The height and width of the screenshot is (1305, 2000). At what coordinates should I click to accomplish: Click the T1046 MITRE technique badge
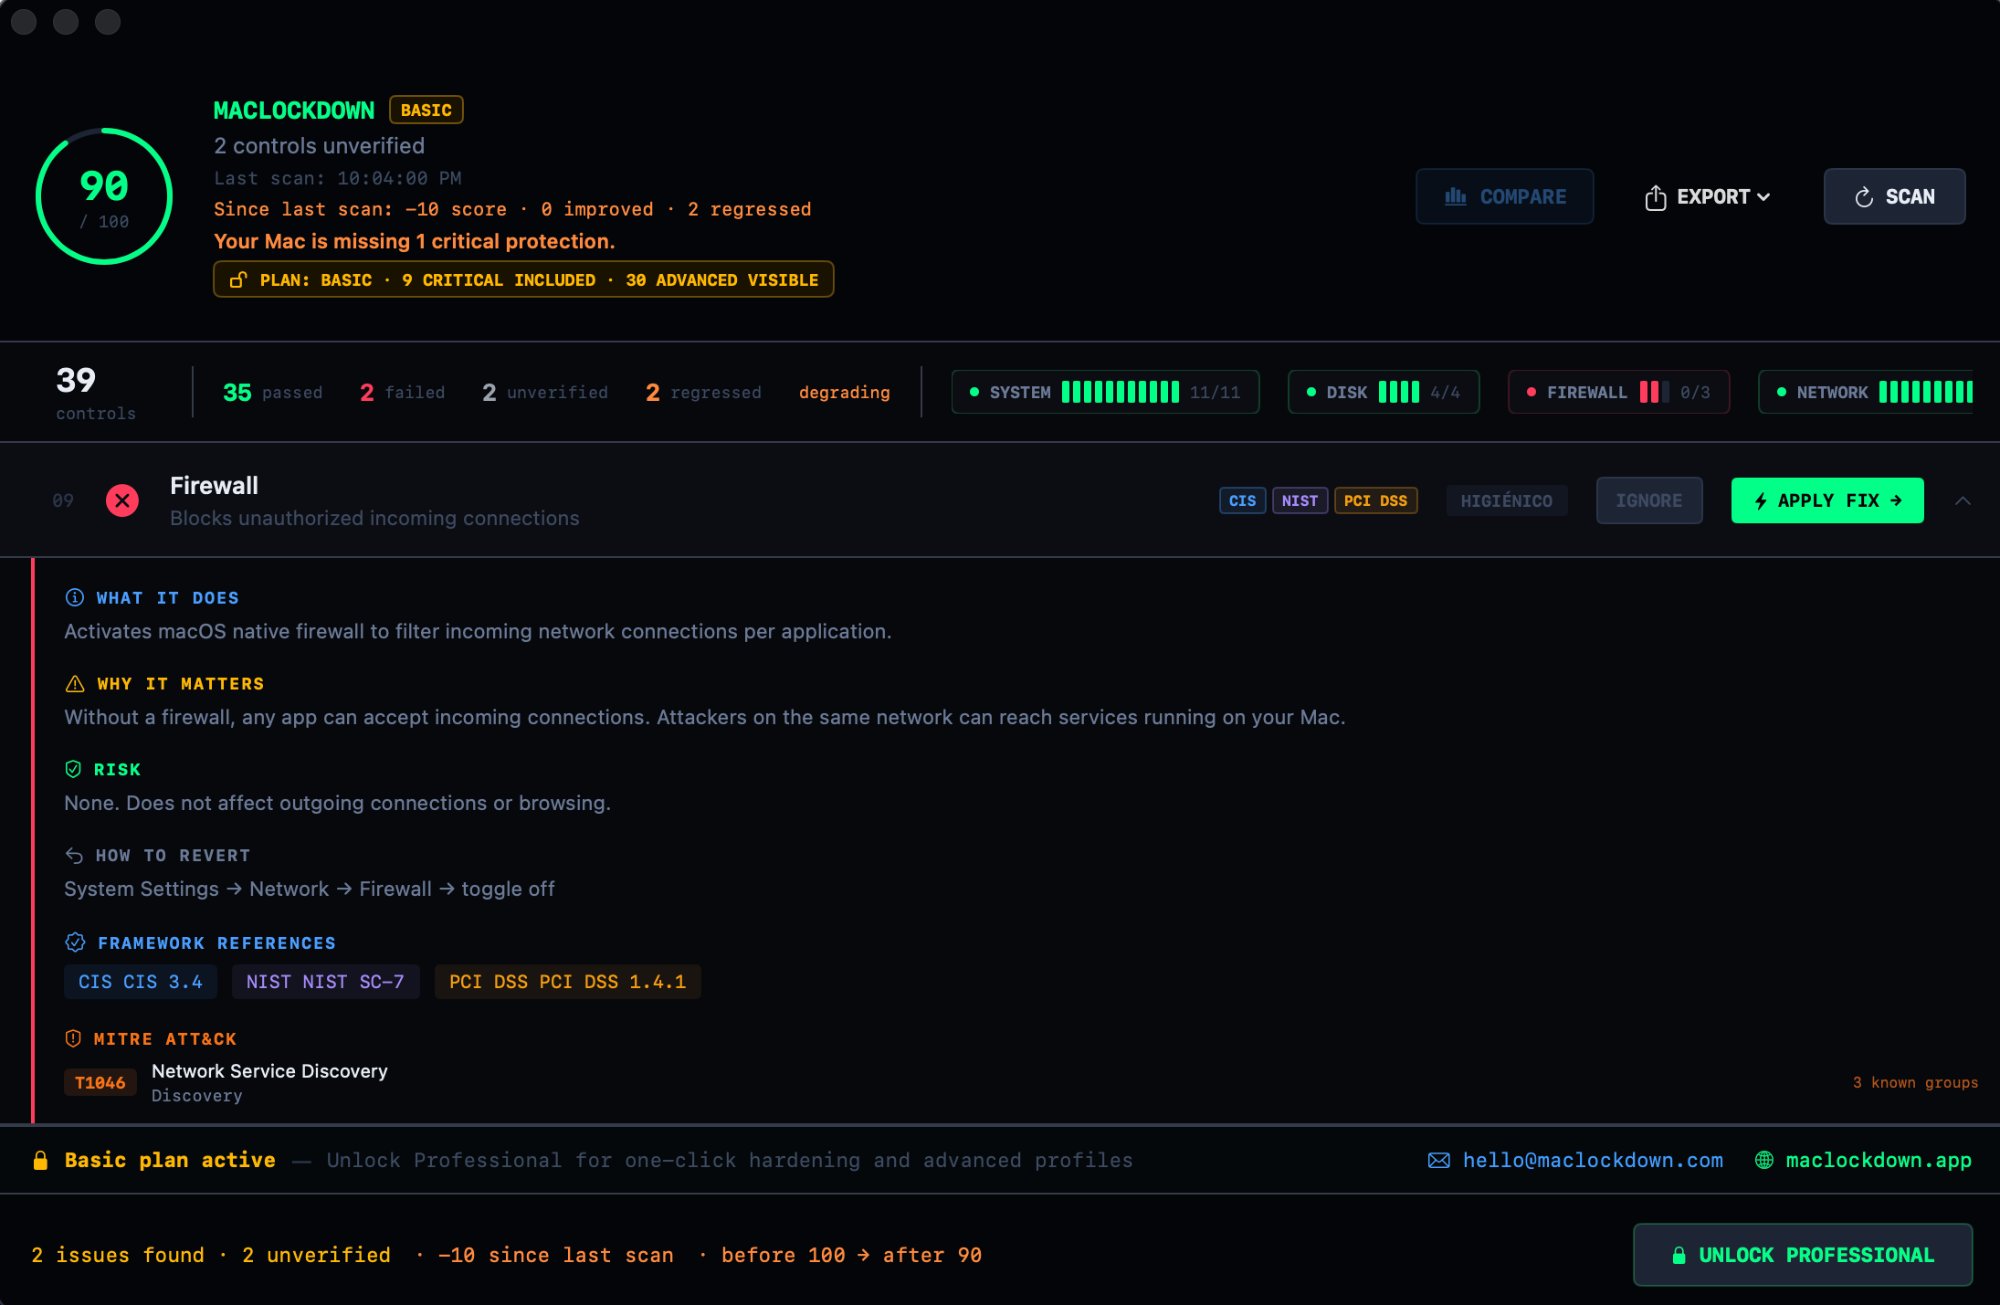[100, 1083]
